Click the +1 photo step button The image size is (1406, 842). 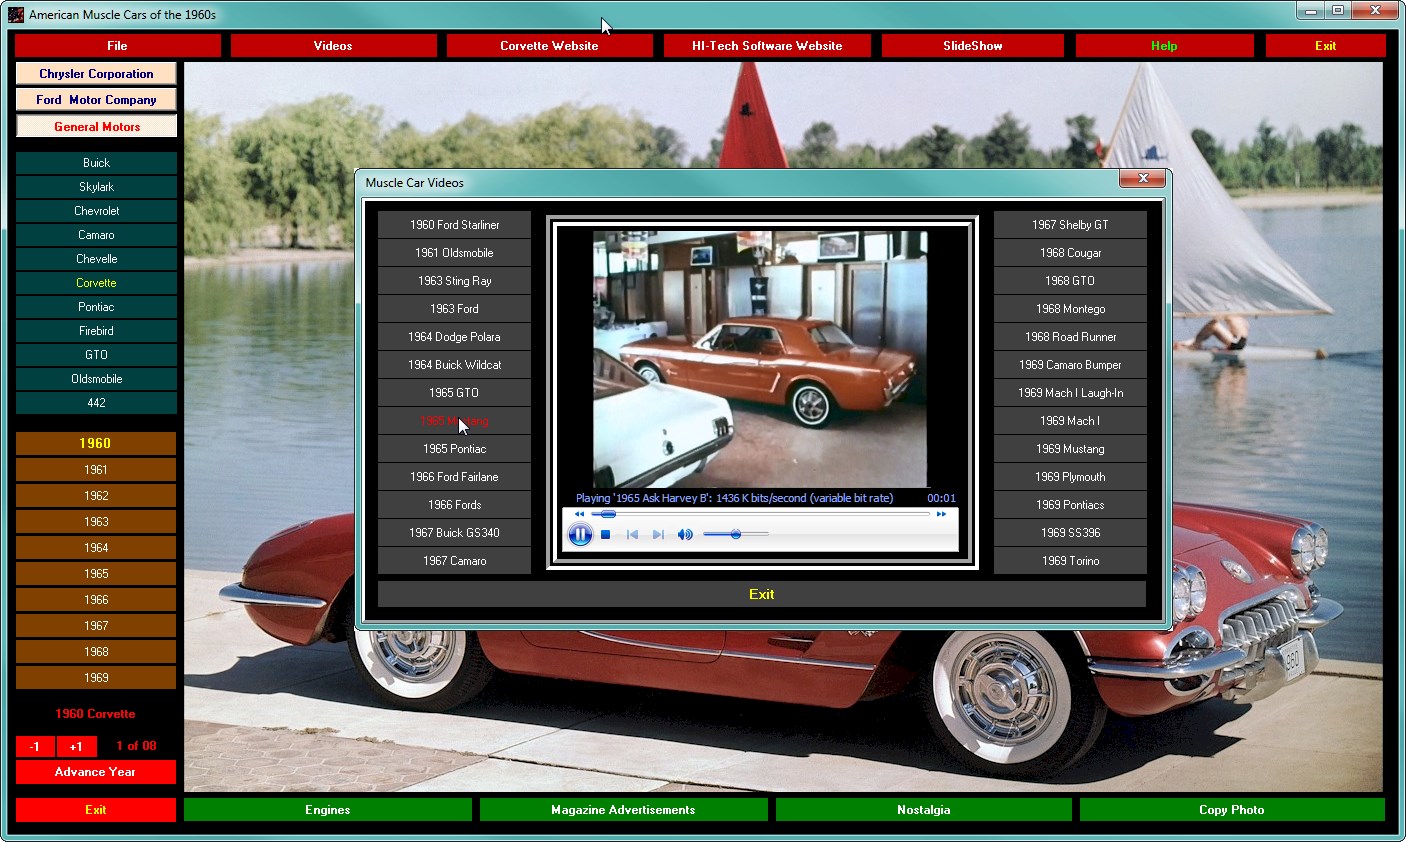coord(76,747)
